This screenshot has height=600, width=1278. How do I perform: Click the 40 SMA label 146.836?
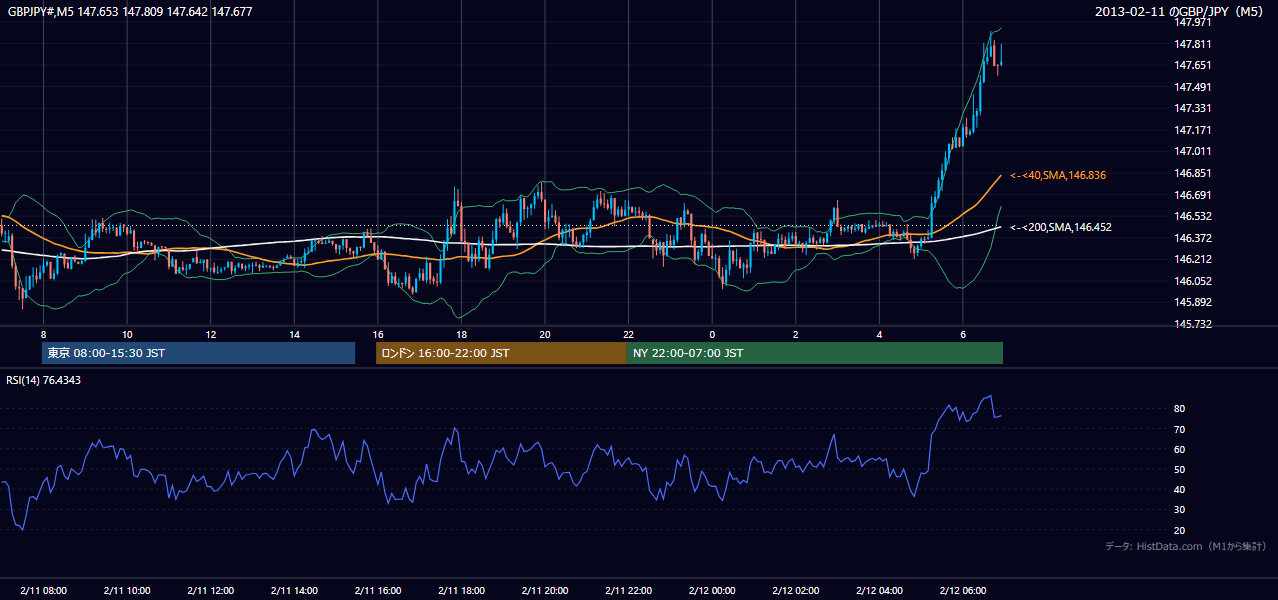coord(1058,175)
